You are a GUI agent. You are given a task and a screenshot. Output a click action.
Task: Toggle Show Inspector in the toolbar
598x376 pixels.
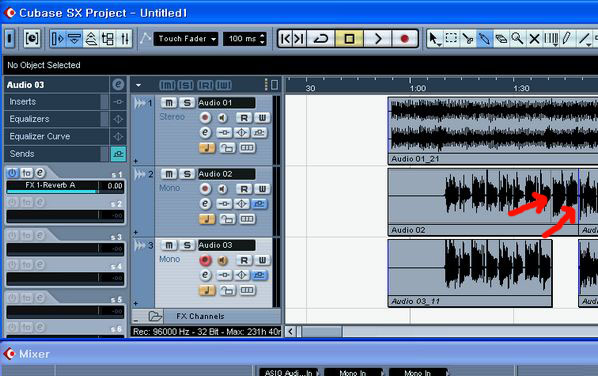point(57,39)
